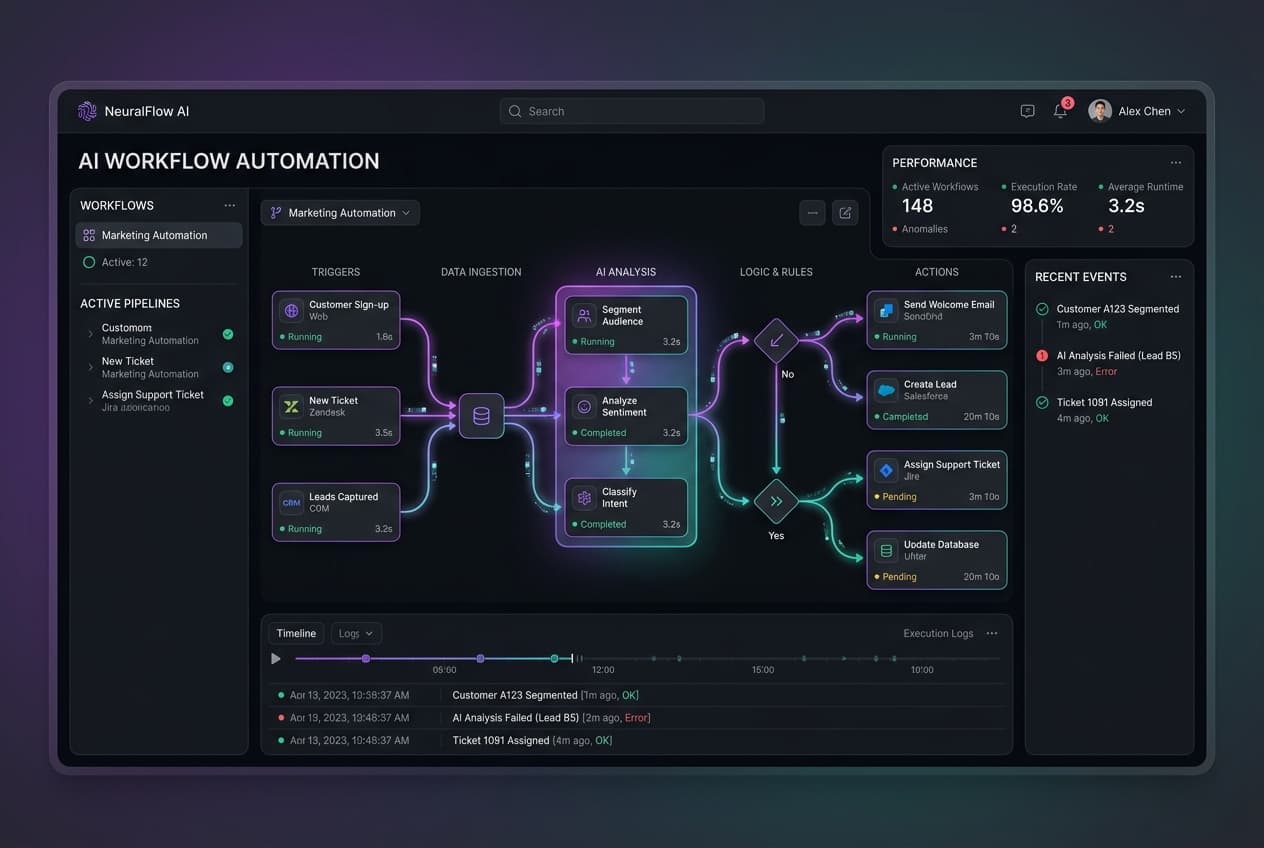
Task: Open the Customer A123 Segmented recent event
Action: point(1108,316)
